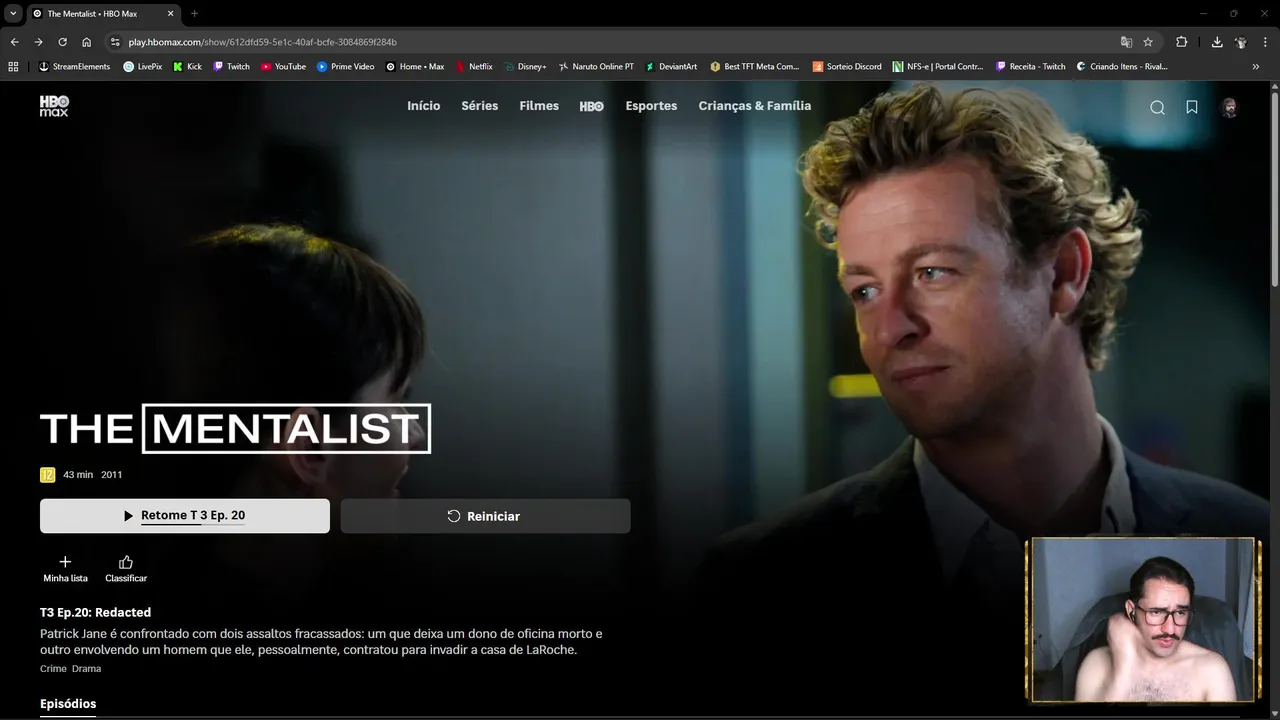Open Criando Itens - Rival bookmark

pos(1121,66)
